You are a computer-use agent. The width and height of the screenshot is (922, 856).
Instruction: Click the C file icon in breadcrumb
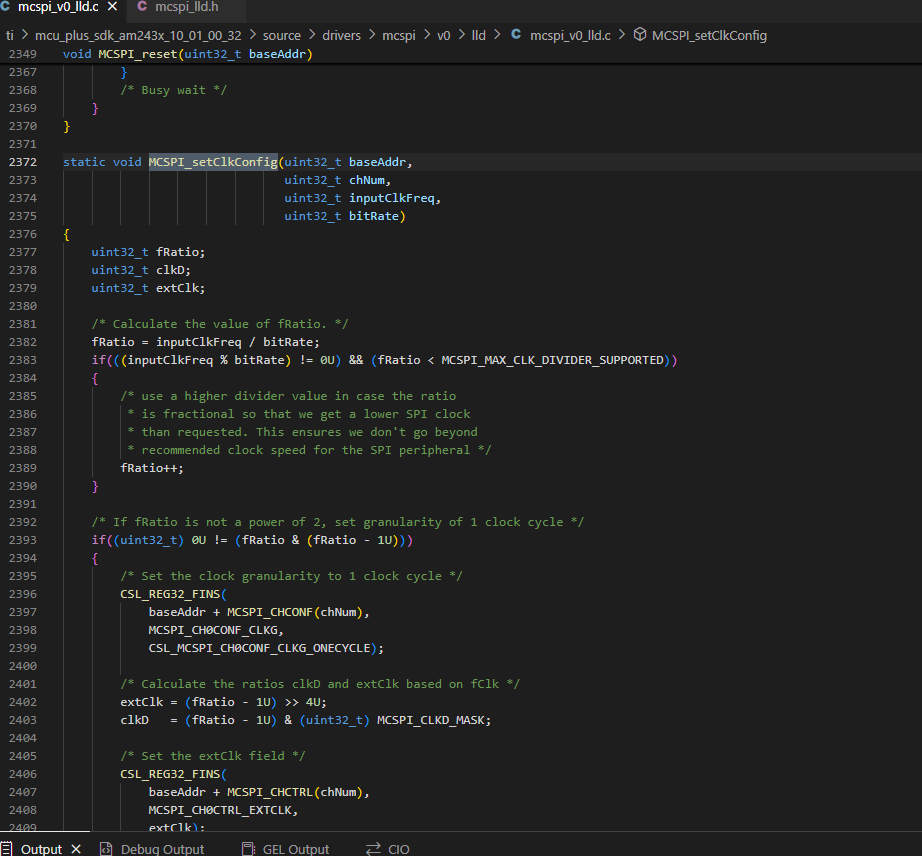tap(516, 35)
